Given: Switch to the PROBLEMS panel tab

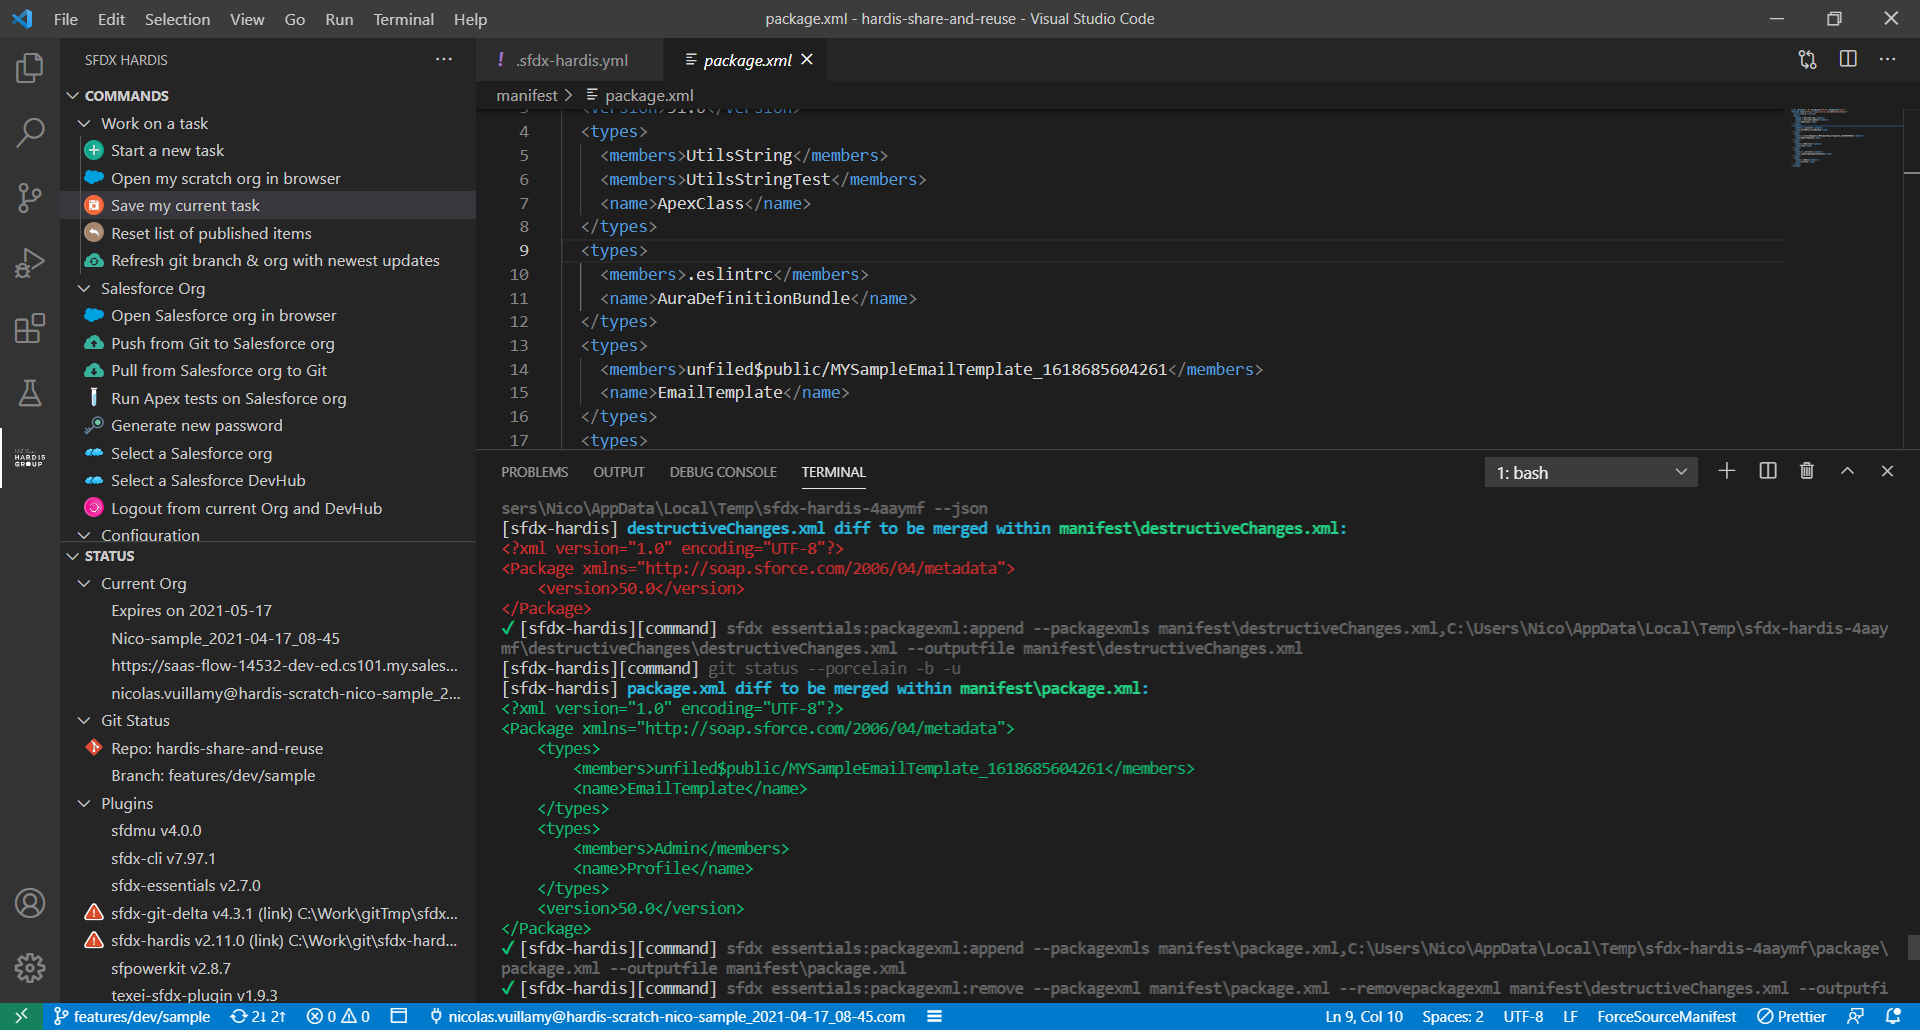Looking at the screenshot, I should coord(534,472).
